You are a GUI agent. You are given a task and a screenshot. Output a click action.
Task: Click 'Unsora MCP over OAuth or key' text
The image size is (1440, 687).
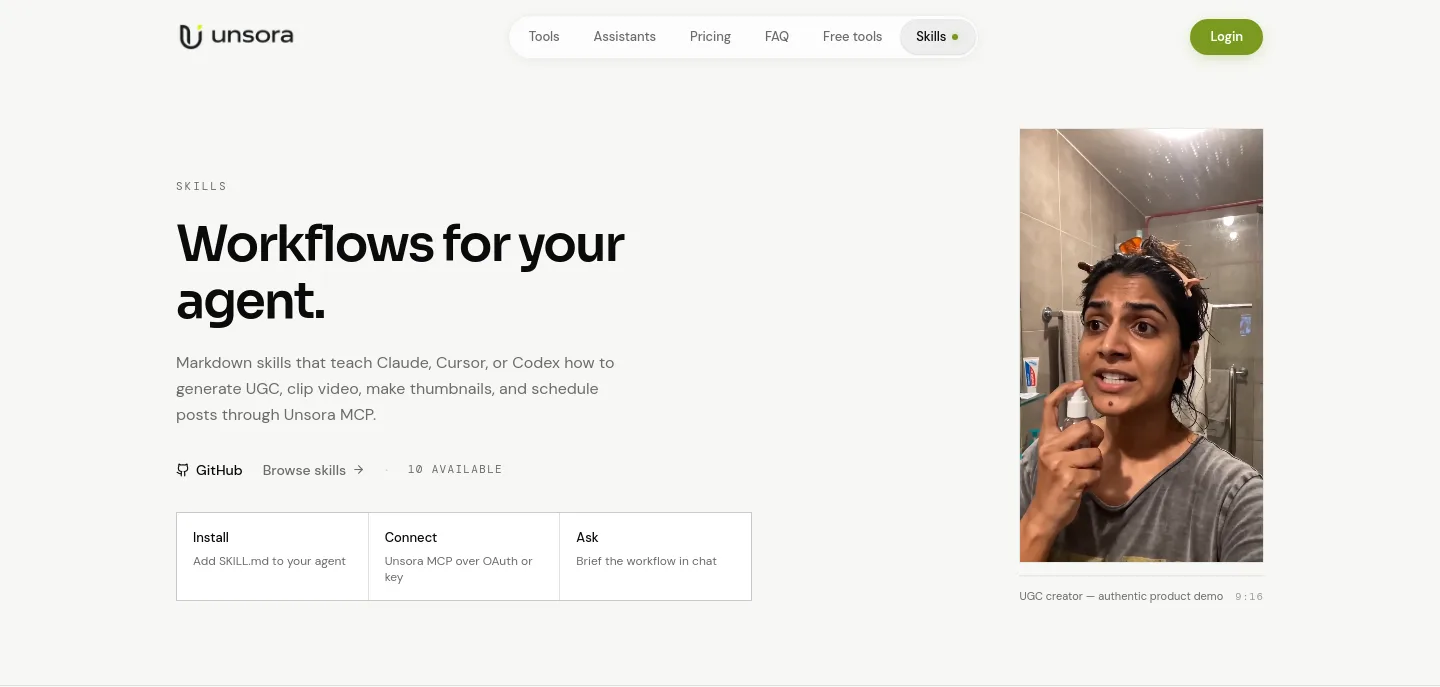pyautogui.click(x=458, y=569)
